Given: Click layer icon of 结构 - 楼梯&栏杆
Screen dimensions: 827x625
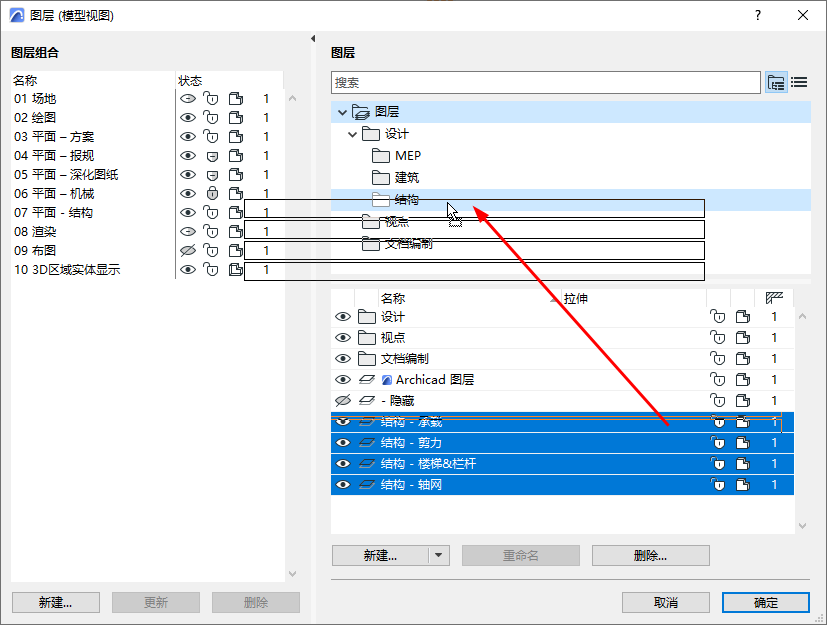Looking at the screenshot, I should tap(367, 464).
